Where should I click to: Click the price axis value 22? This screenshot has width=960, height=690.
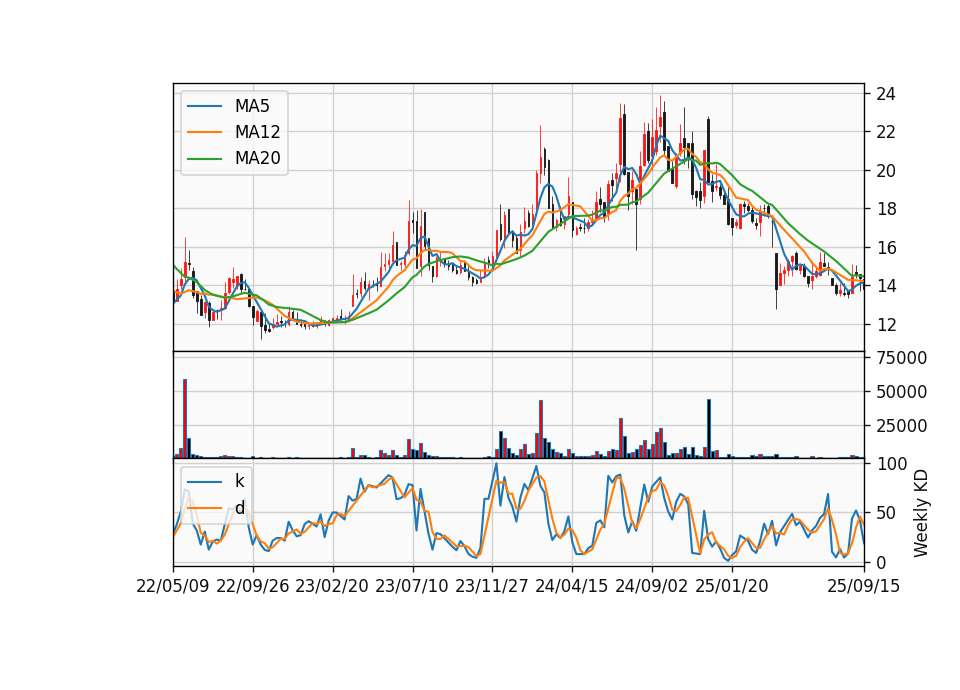pos(886,132)
